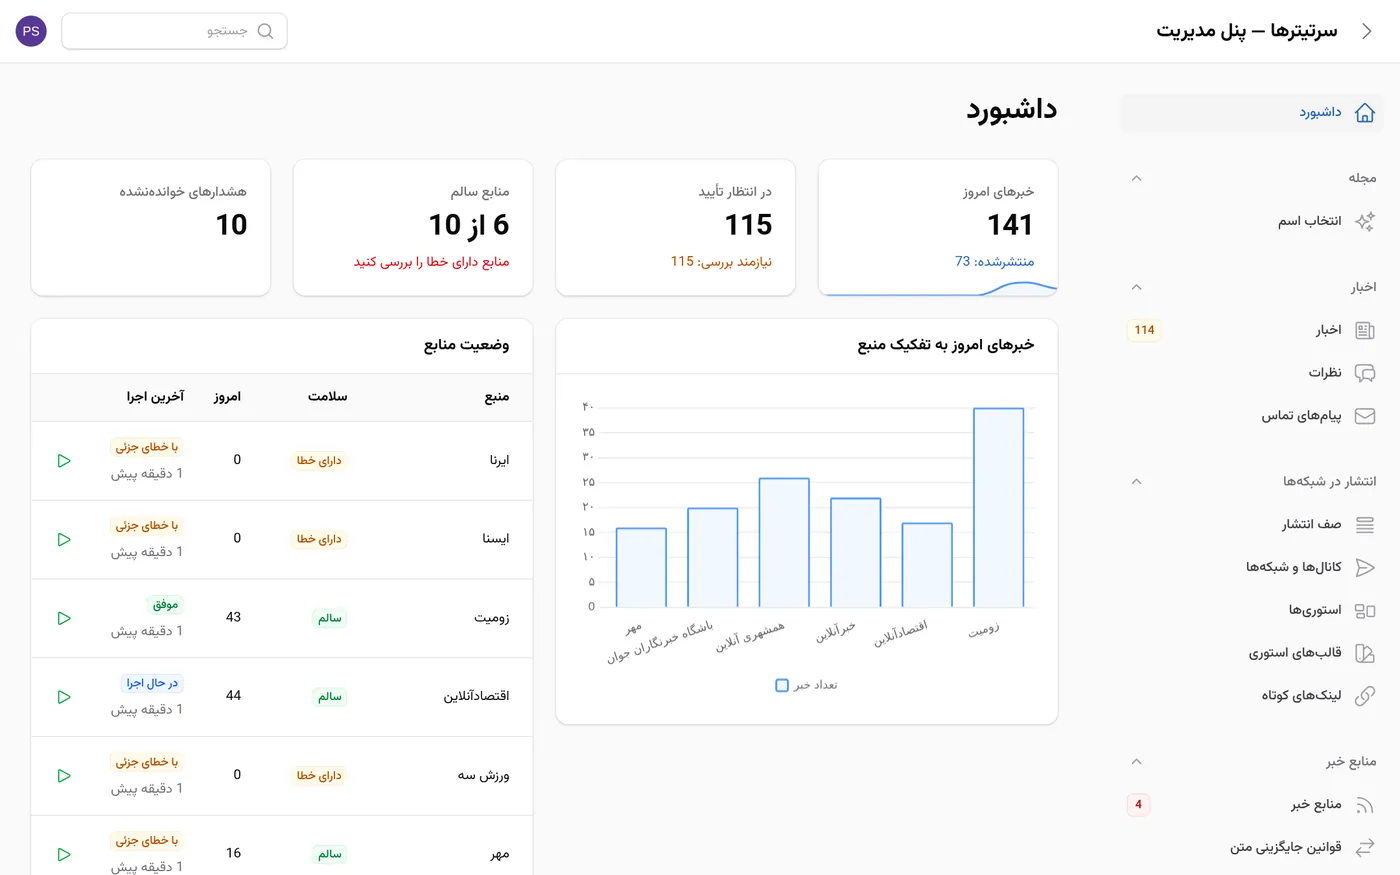1400x875 pixels.
Task: Collapse the منابع خبر sidebar section
Action: pyautogui.click(x=1136, y=761)
